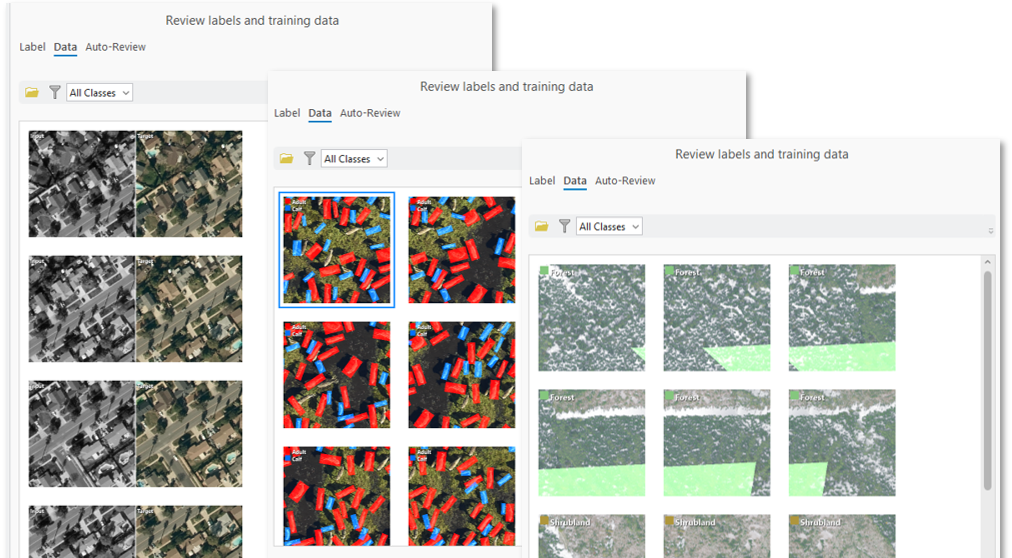Open Auto-Review tab in middle window
The width and height of the screenshot is (1012, 558).
click(370, 113)
